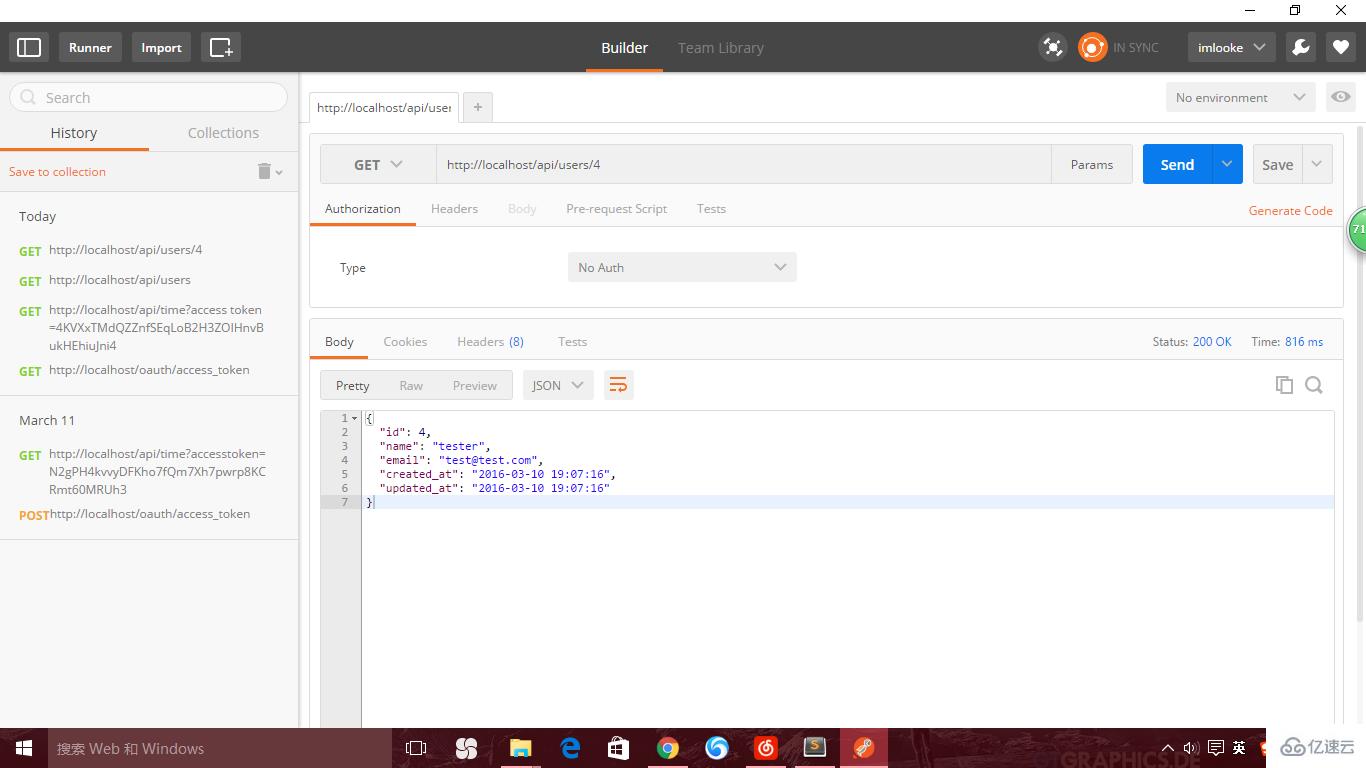Open request Tests tab
Screen dimensions: 1366x768
coord(711,208)
